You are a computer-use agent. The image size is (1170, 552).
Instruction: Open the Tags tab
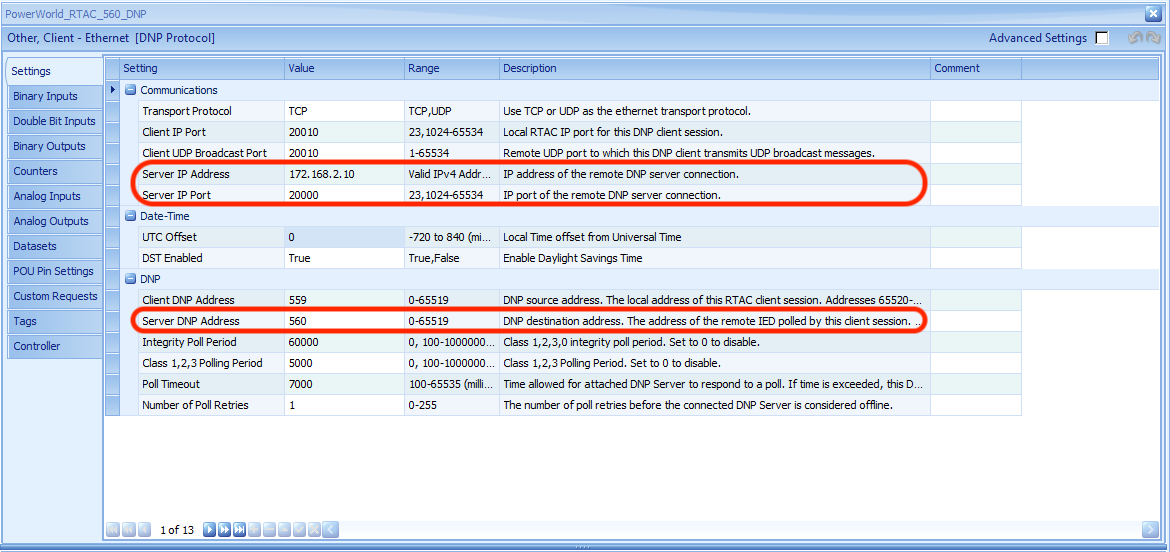pyautogui.click(x=55, y=322)
